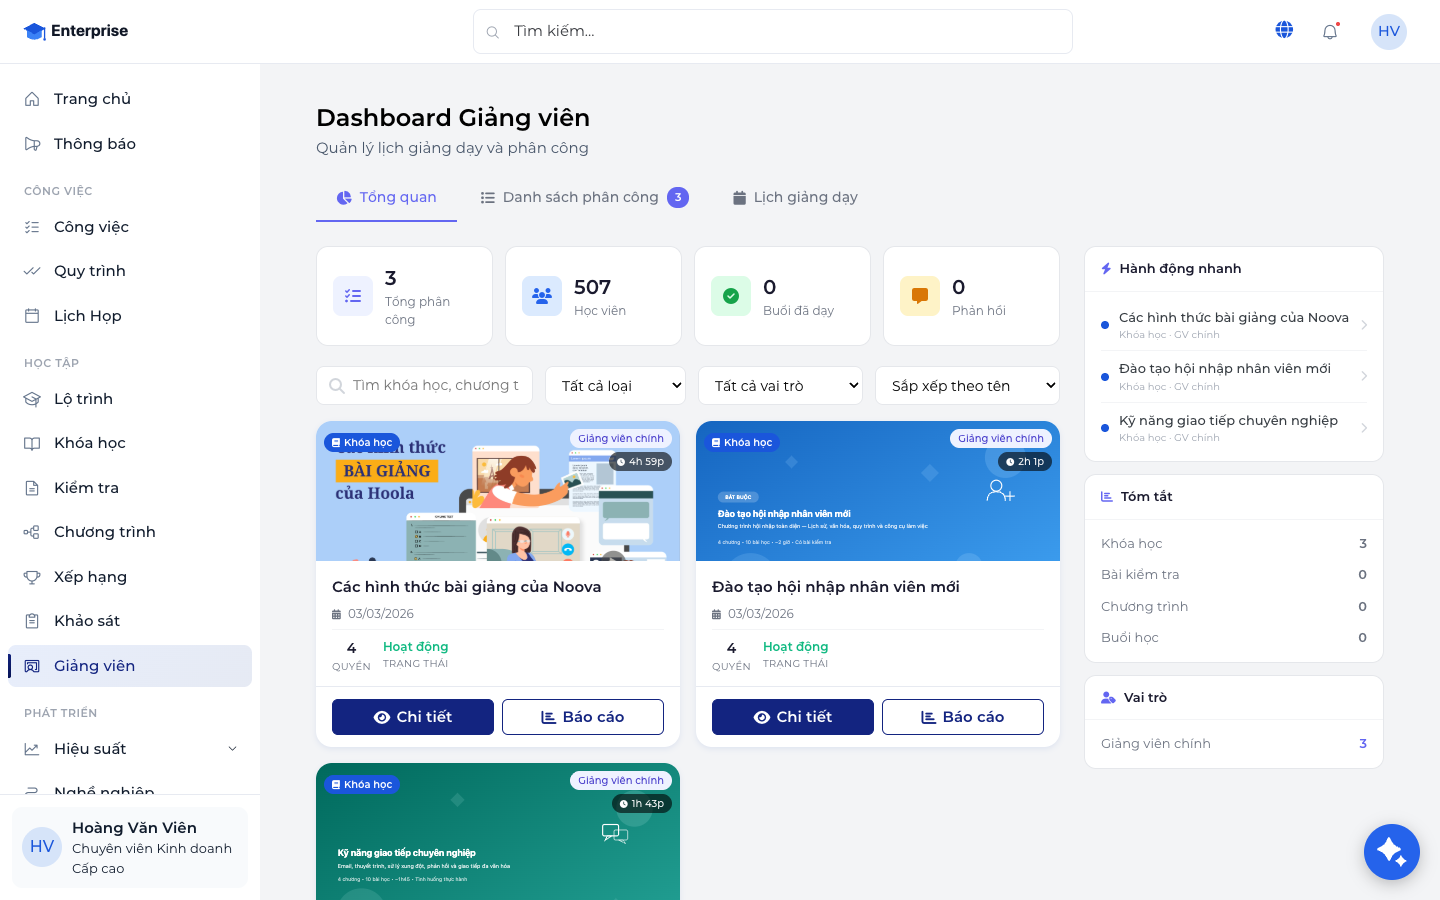Image resolution: width=1440 pixels, height=900 pixels.
Task: Click Chi tiết for Đào tạo hội nhập
Action: 793,717
